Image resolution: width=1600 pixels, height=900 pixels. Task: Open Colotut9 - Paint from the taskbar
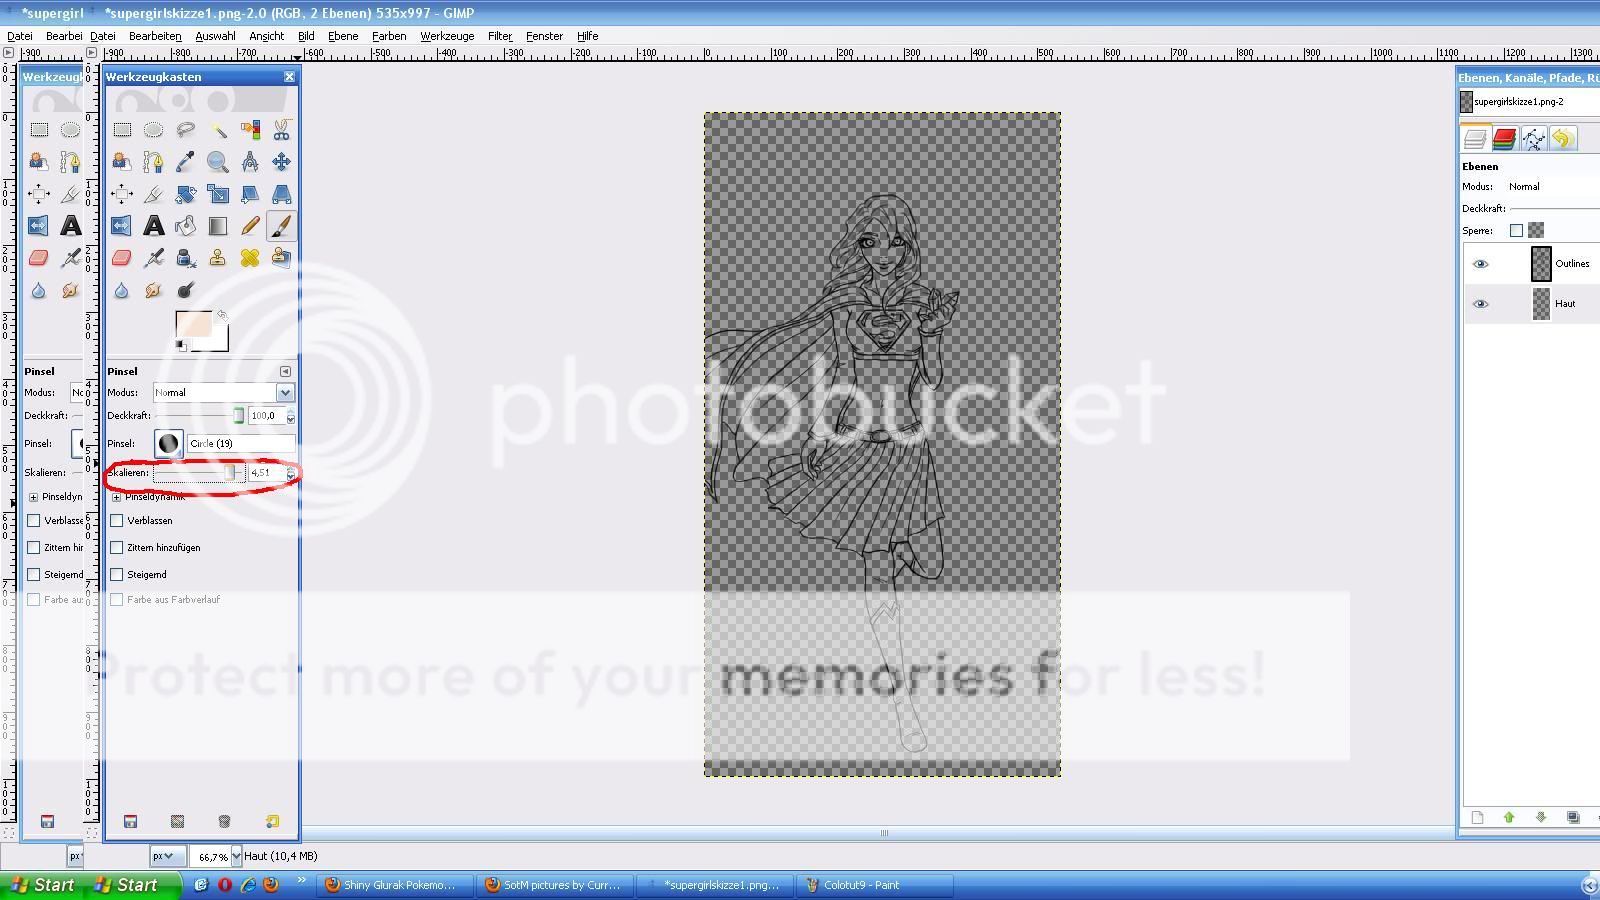tap(874, 885)
